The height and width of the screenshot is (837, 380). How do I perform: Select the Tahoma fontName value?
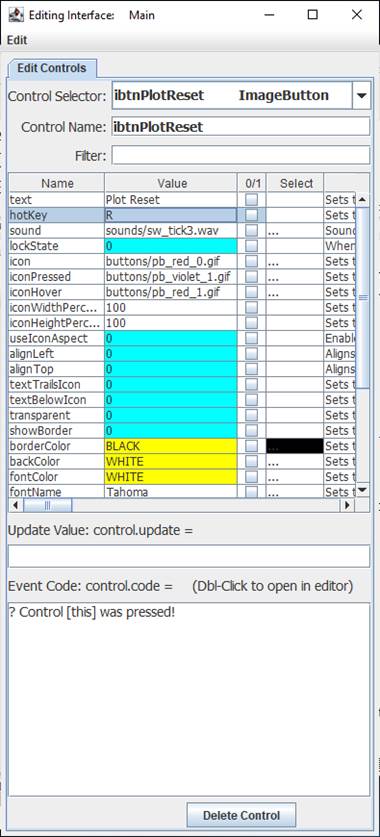coord(171,492)
